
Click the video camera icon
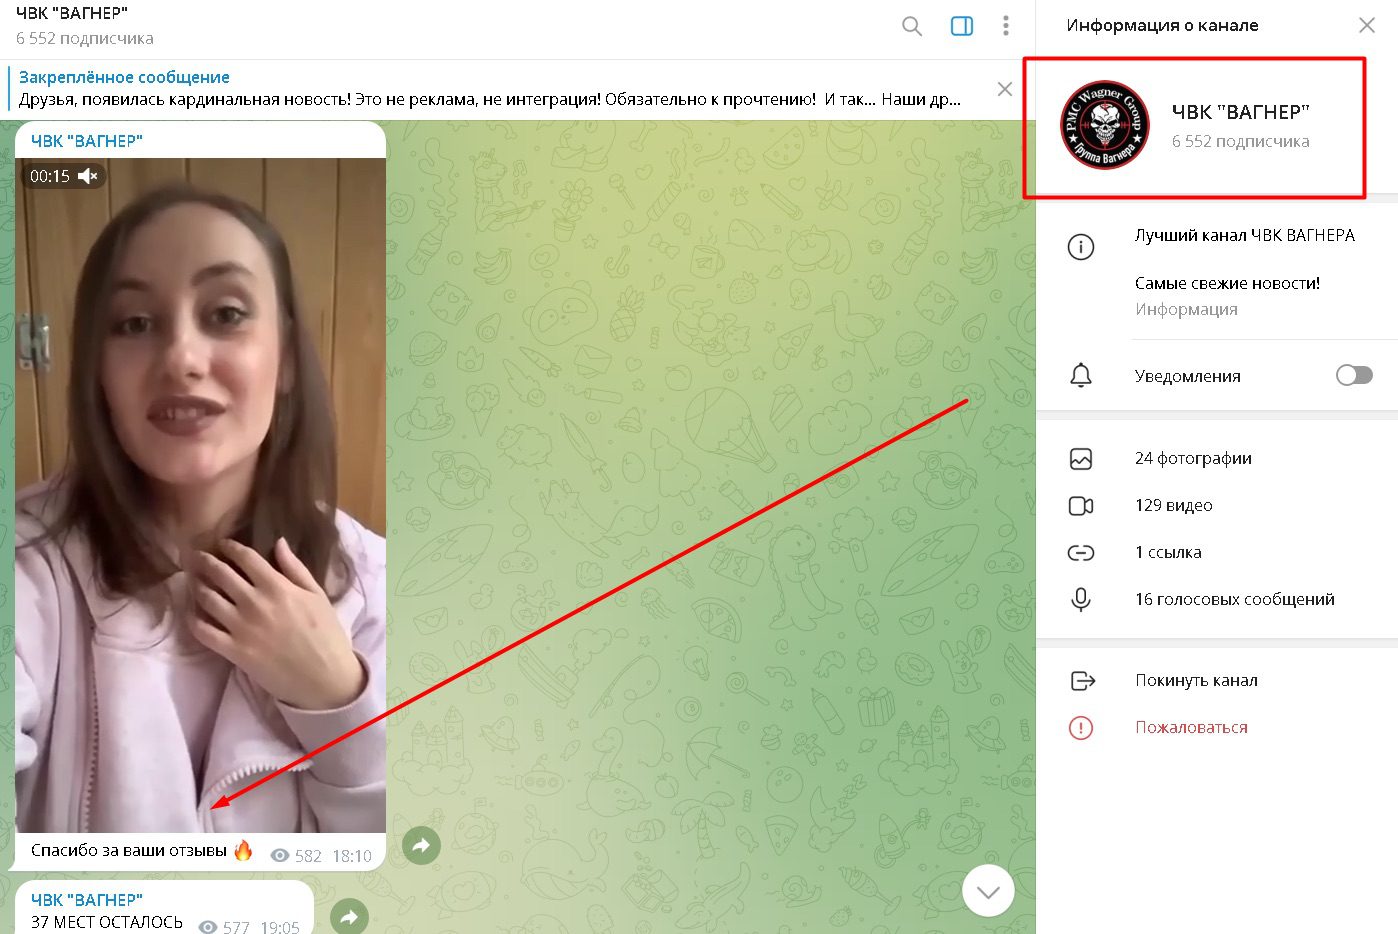(1081, 506)
